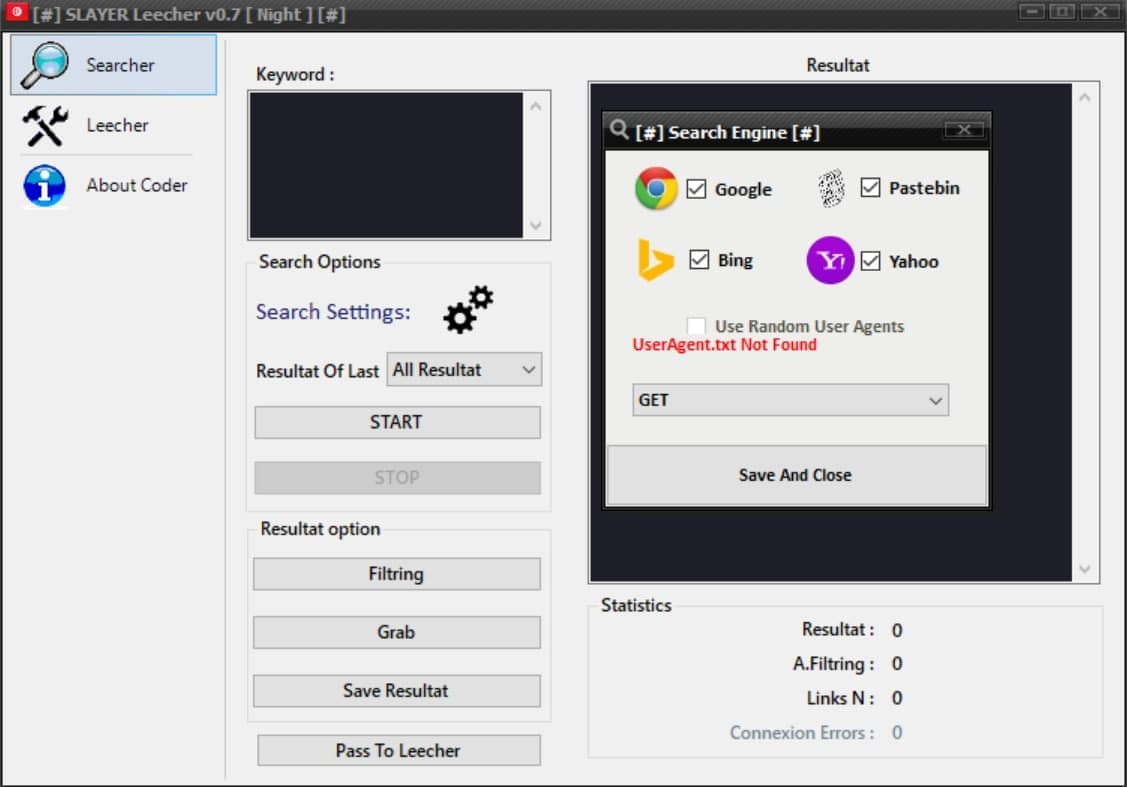
Task: Uncheck the Google checkbox
Action: pyautogui.click(x=696, y=187)
